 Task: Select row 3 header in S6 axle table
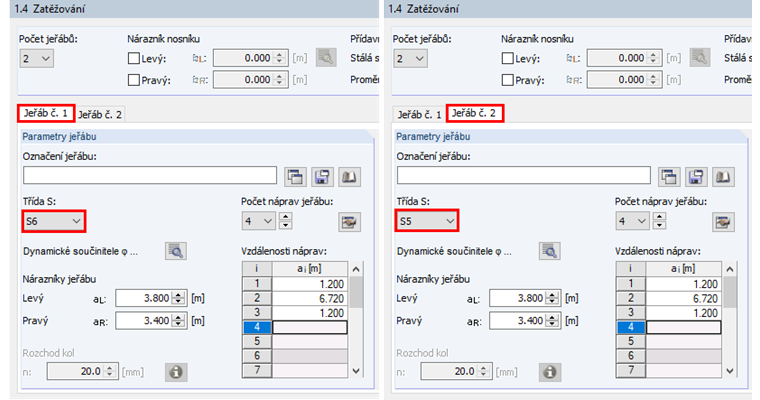(257, 313)
